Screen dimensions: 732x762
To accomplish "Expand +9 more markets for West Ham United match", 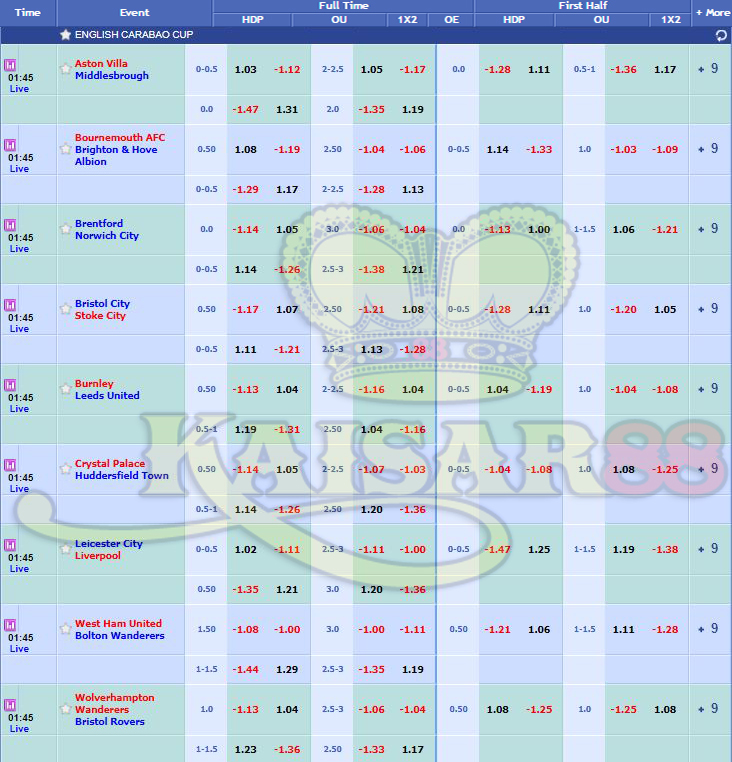I will tap(708, 628).
